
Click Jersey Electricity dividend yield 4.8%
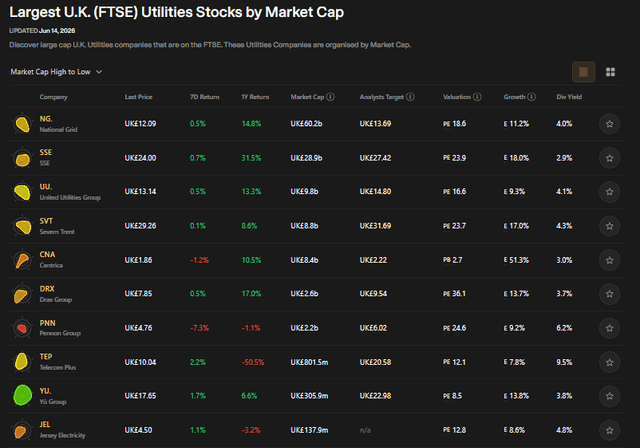point(564,430)
